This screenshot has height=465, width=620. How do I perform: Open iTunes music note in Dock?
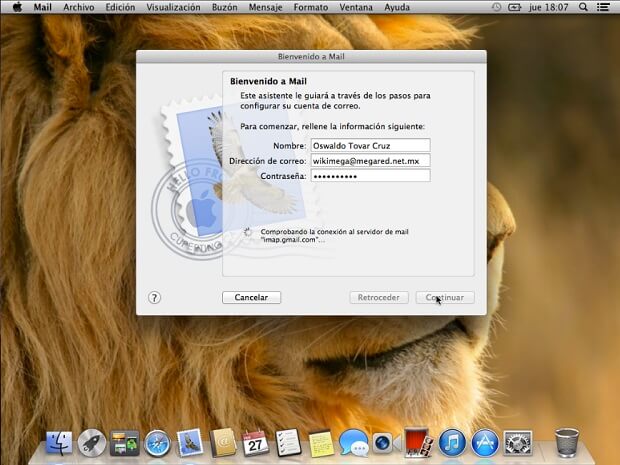click(452, 442)
